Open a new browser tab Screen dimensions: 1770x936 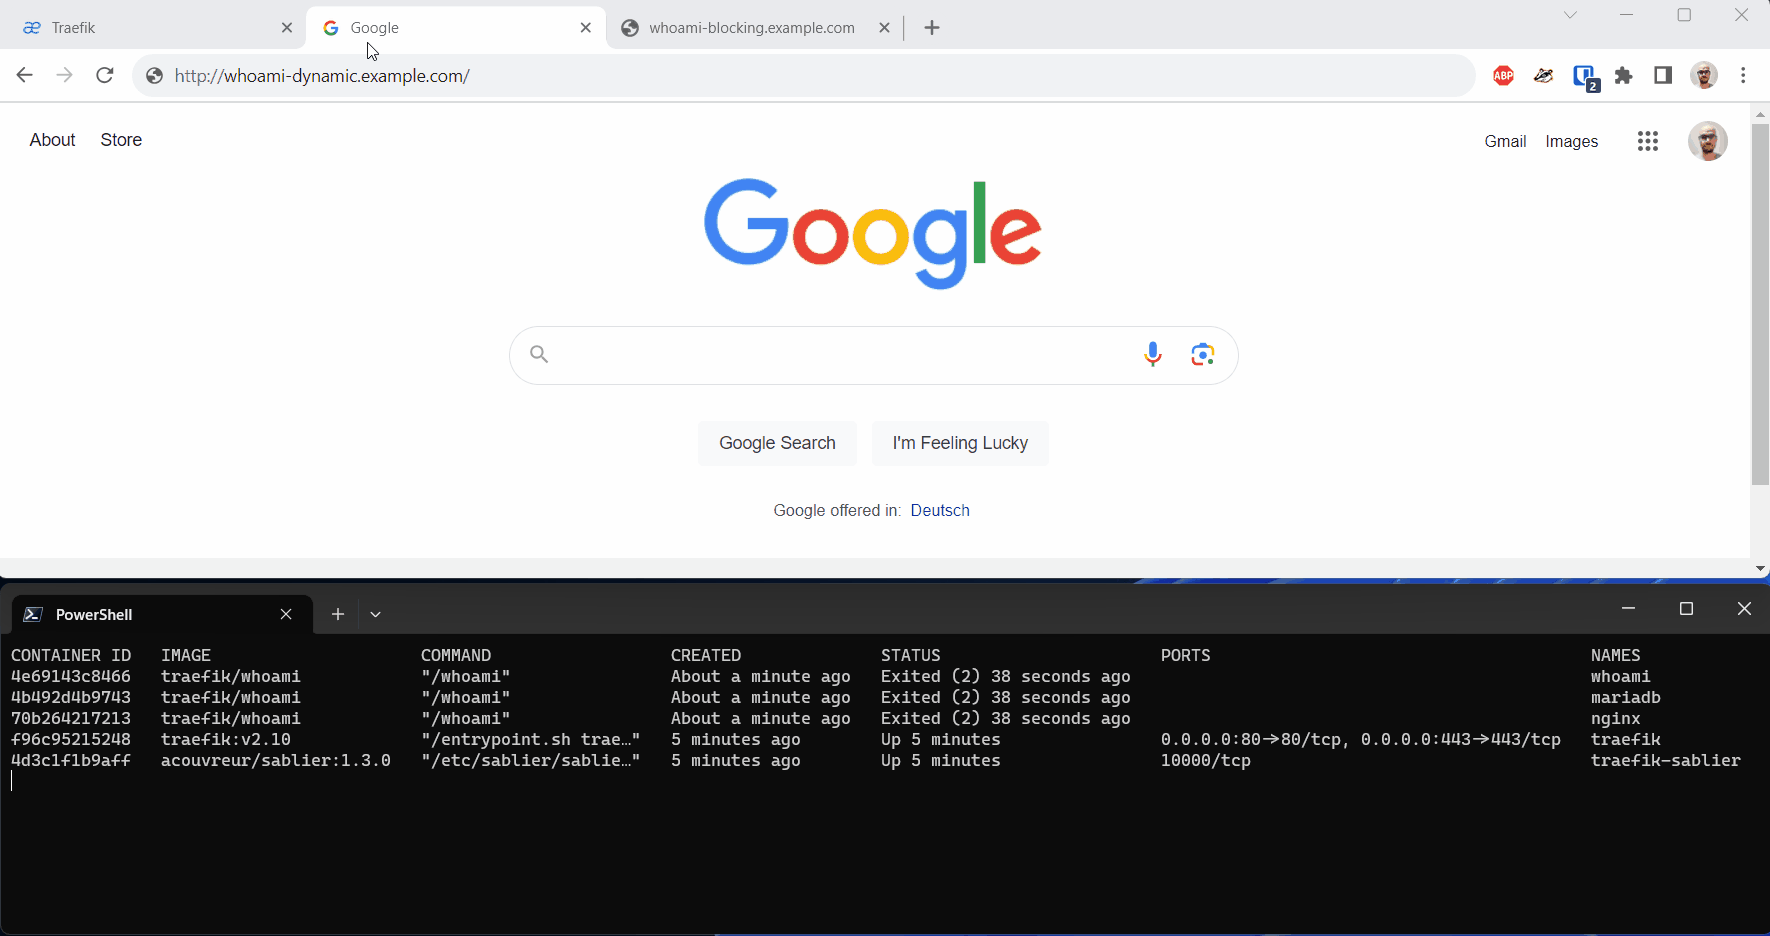point(932,28)
